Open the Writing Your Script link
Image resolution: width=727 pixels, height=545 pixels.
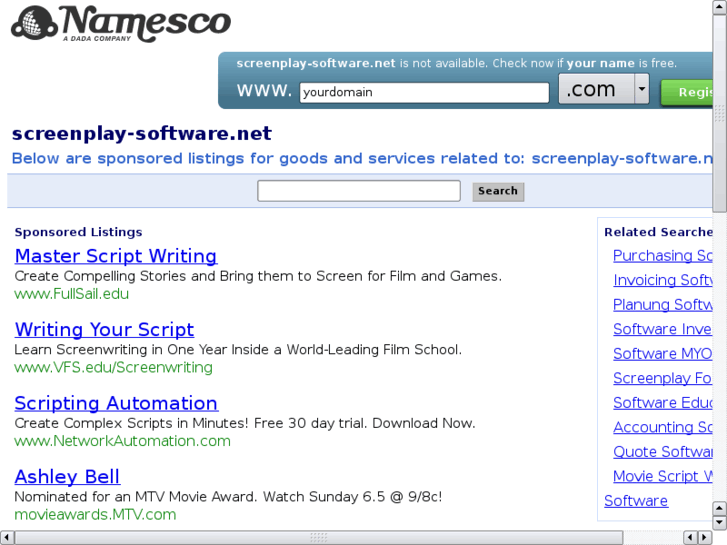point(104,329)
